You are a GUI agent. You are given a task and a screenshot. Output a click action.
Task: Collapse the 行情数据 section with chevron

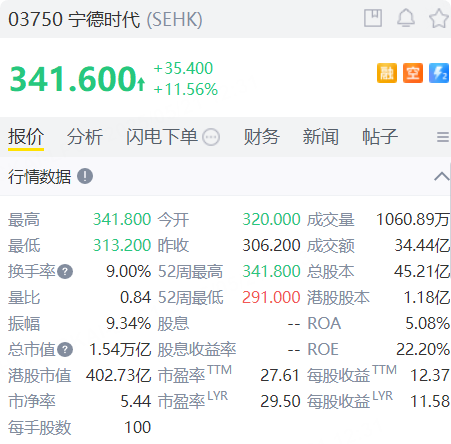[442, 176]
